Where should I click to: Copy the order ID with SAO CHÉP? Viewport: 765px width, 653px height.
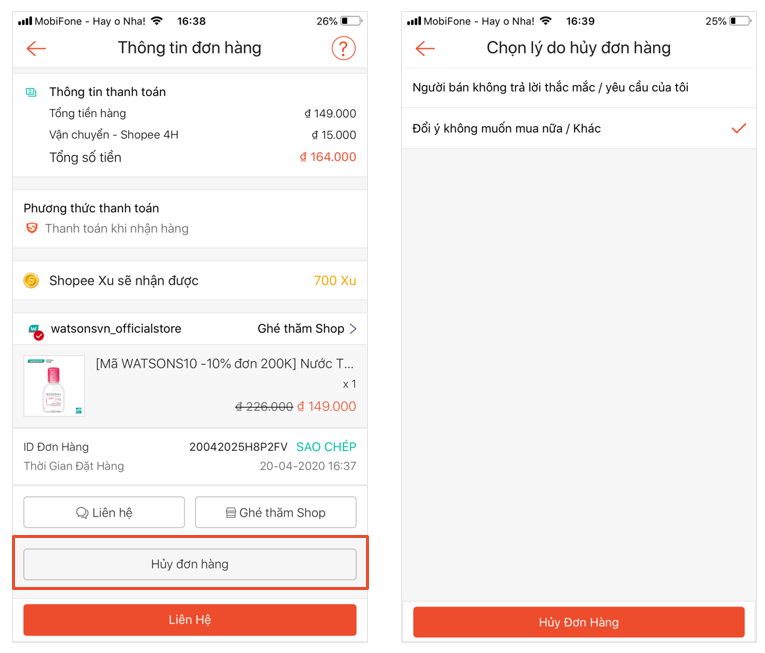pyautogui.click(x=326, y=447)
